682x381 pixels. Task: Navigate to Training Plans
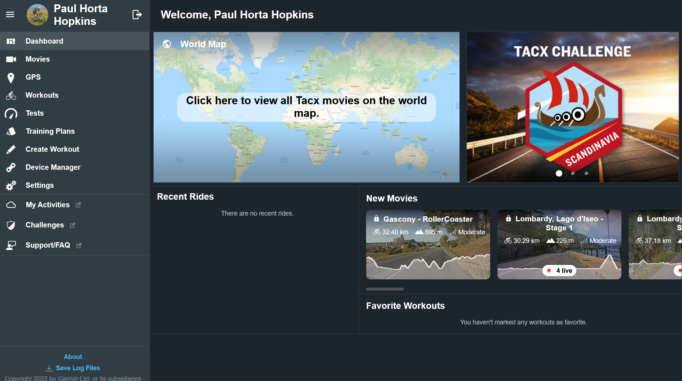click(75, 131)
